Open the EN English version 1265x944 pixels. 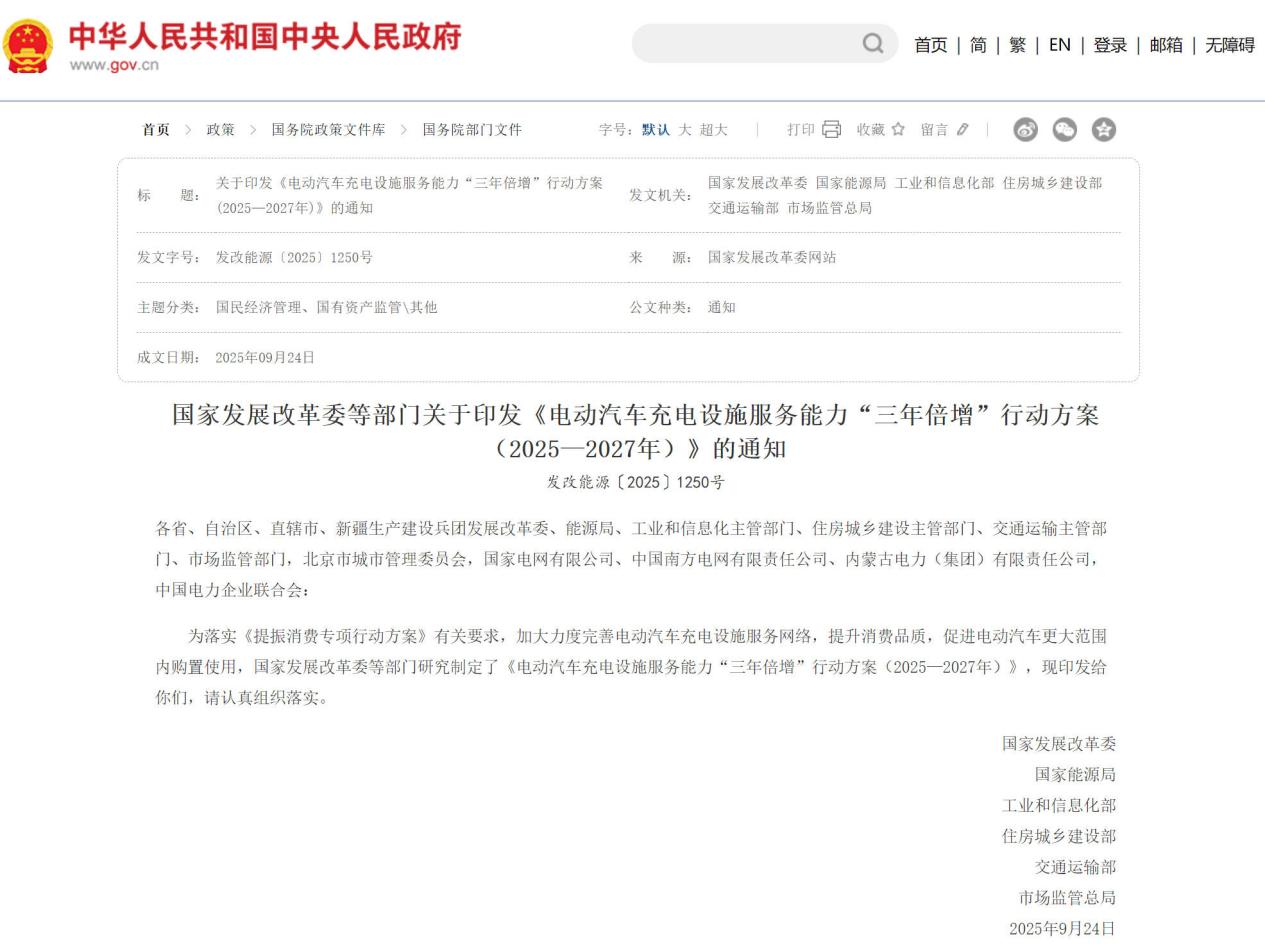[1059, 45]
